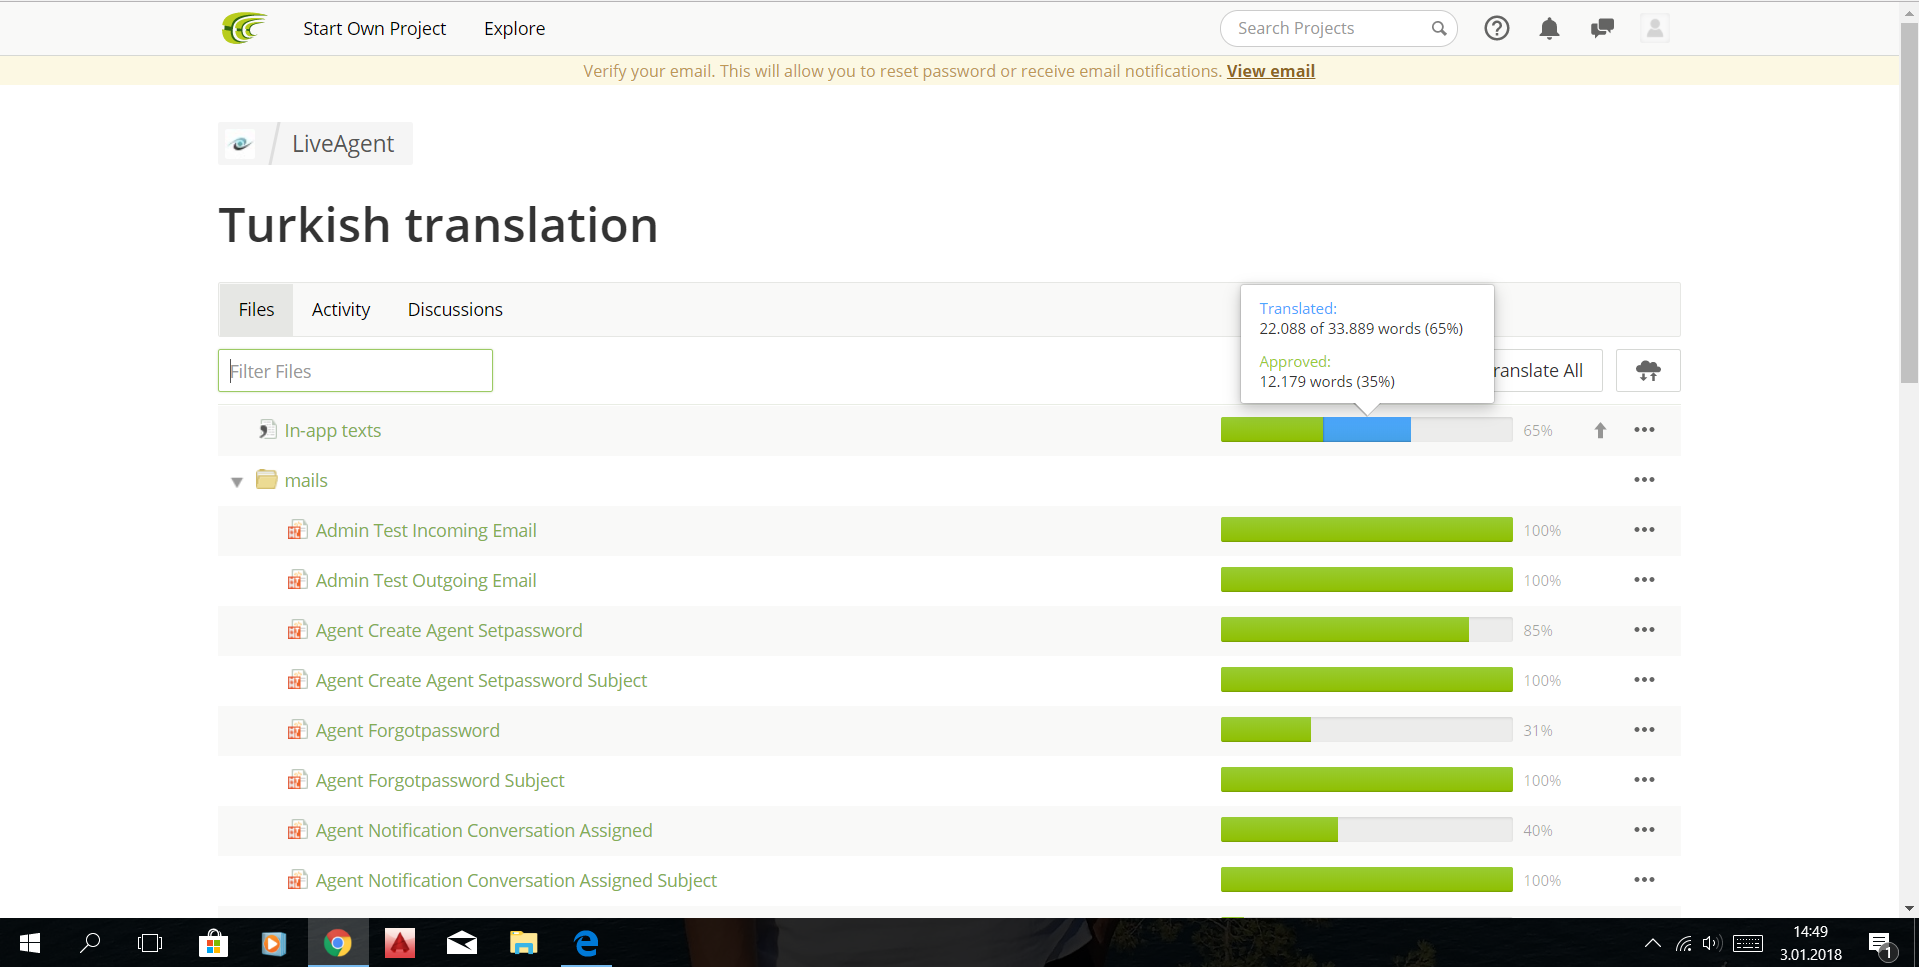Open Agent Notification Conversation Assigned file
Screen dimensions: 1919x967
coord(484,830)
